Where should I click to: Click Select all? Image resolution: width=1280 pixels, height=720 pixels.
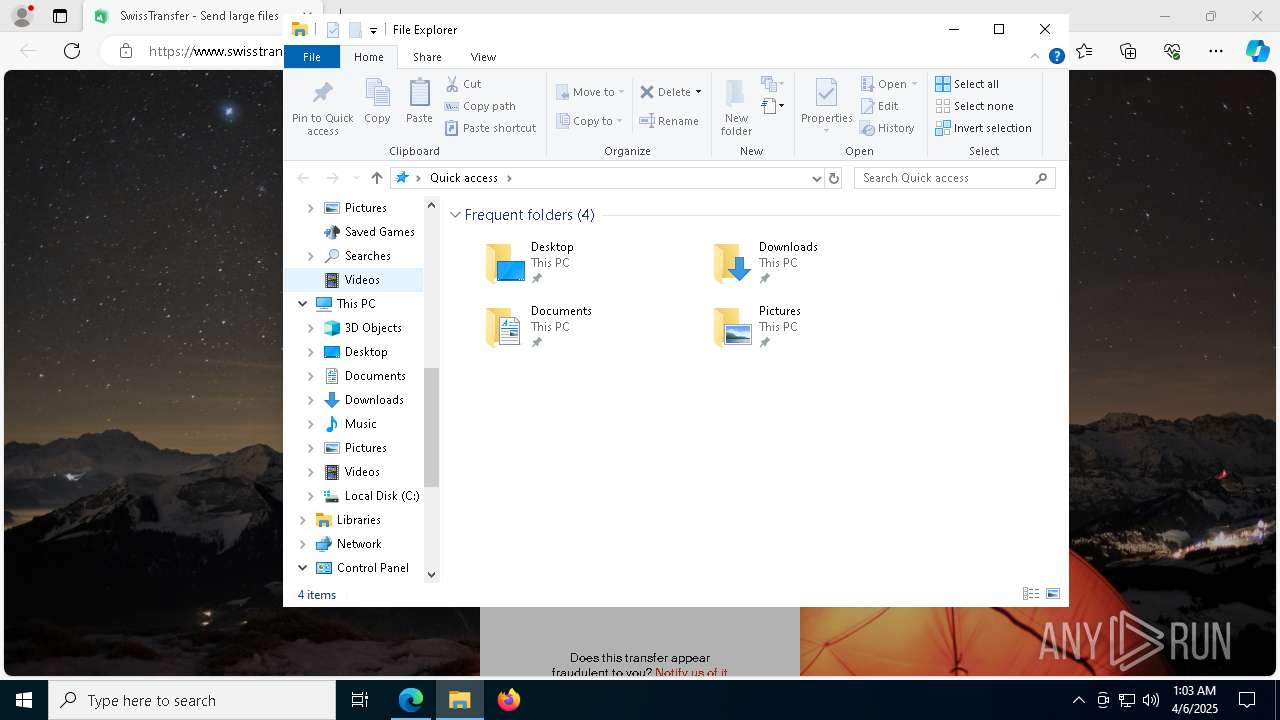(967, 84)
